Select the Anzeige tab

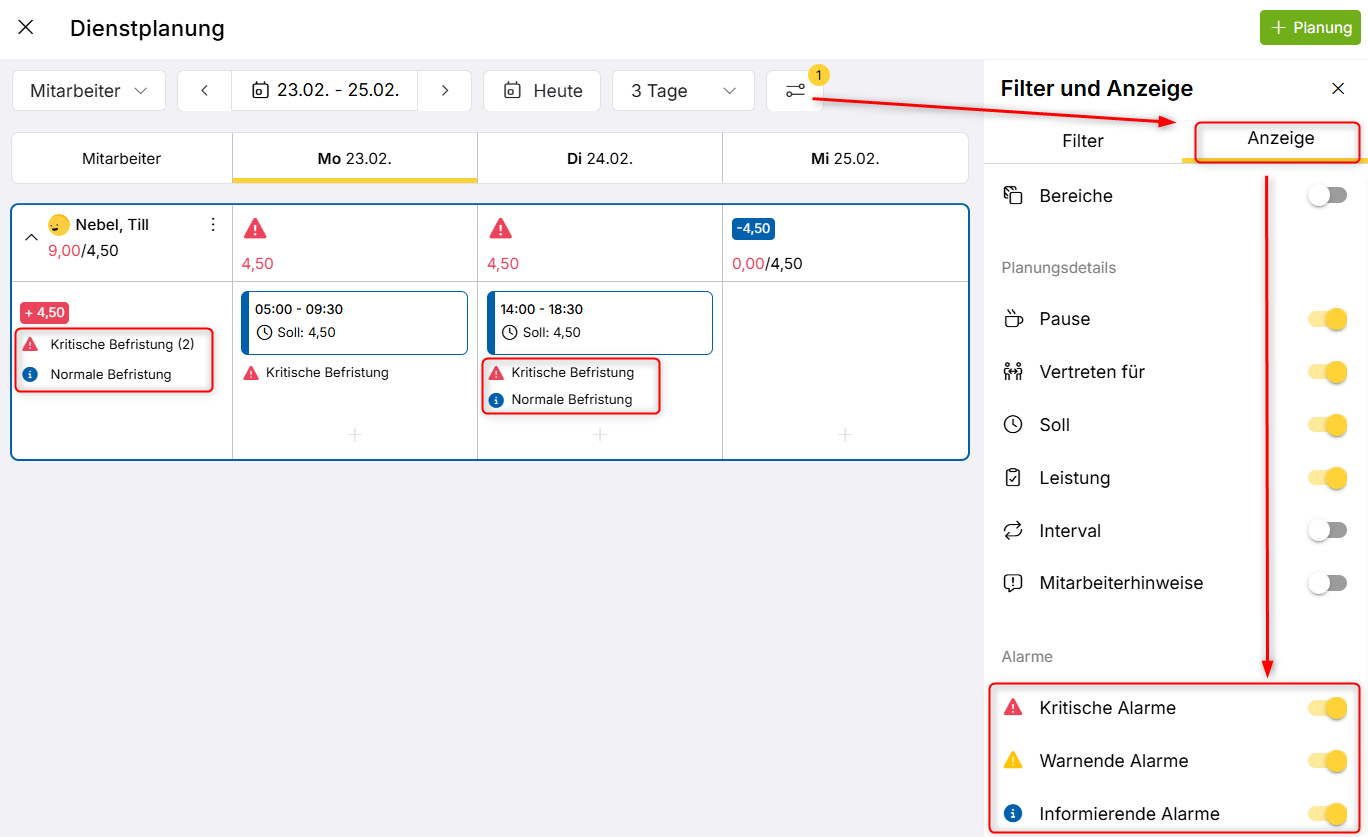pyautogui.click(x=1280, y=139)
